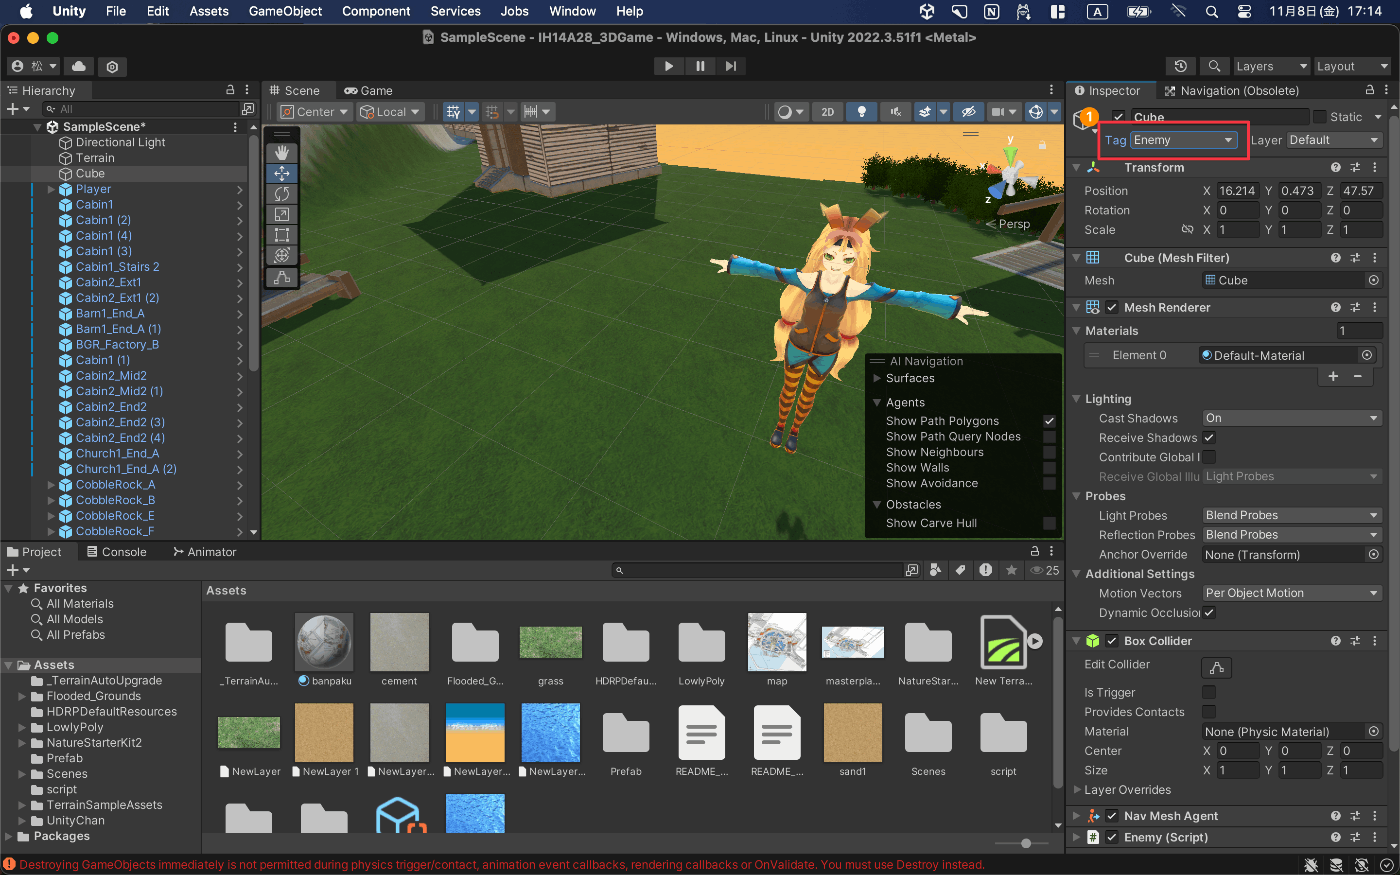The height and width of the screenshot is (875, 1400).
Task: Open the GameObject menu
Action: 285,11
